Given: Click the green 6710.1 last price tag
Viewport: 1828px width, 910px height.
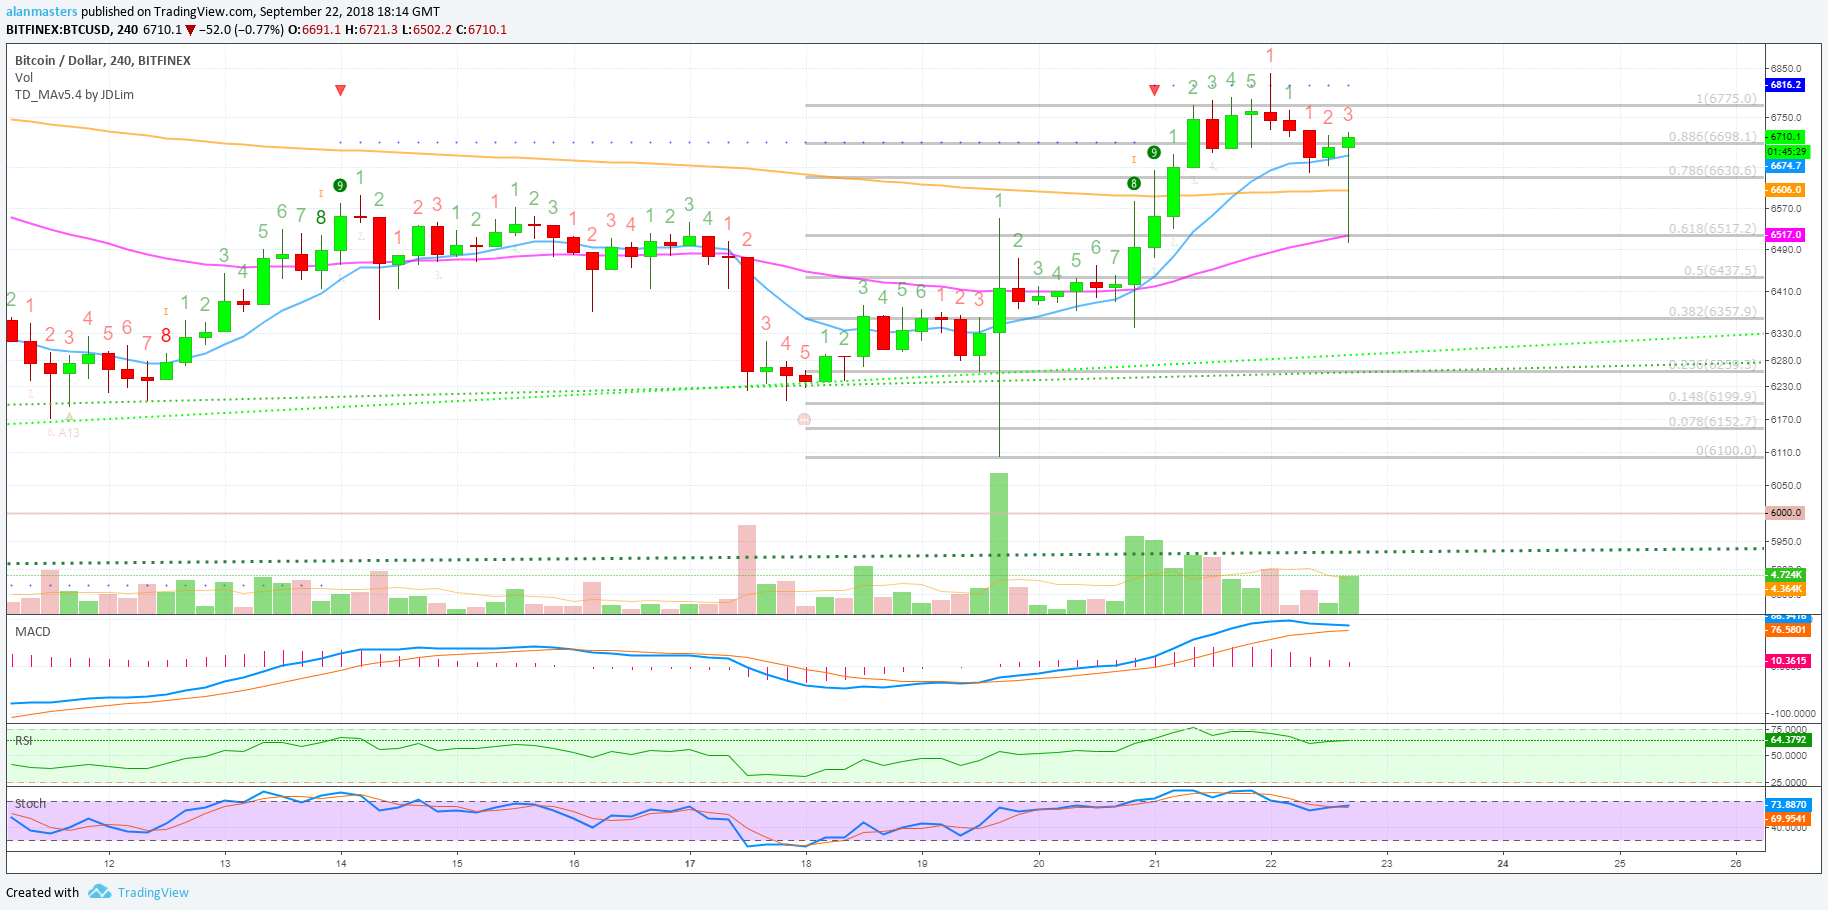Looking at the screenshot, I should pyautogui.click(x=1786, y=137).
